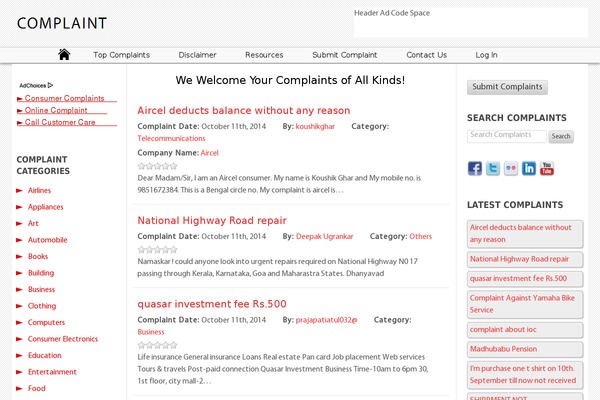The width and height of the screenshot is (600, 400).
Task: Open the Telecommunications category link
Action: click(171, 138)
